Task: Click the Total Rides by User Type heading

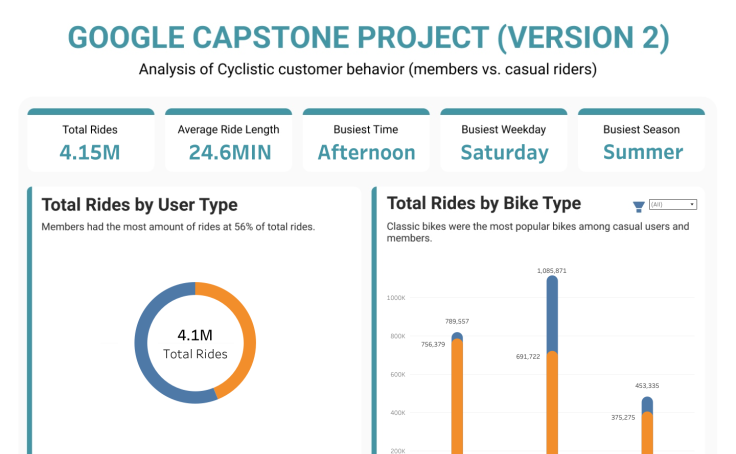Action: click(140, 205)
